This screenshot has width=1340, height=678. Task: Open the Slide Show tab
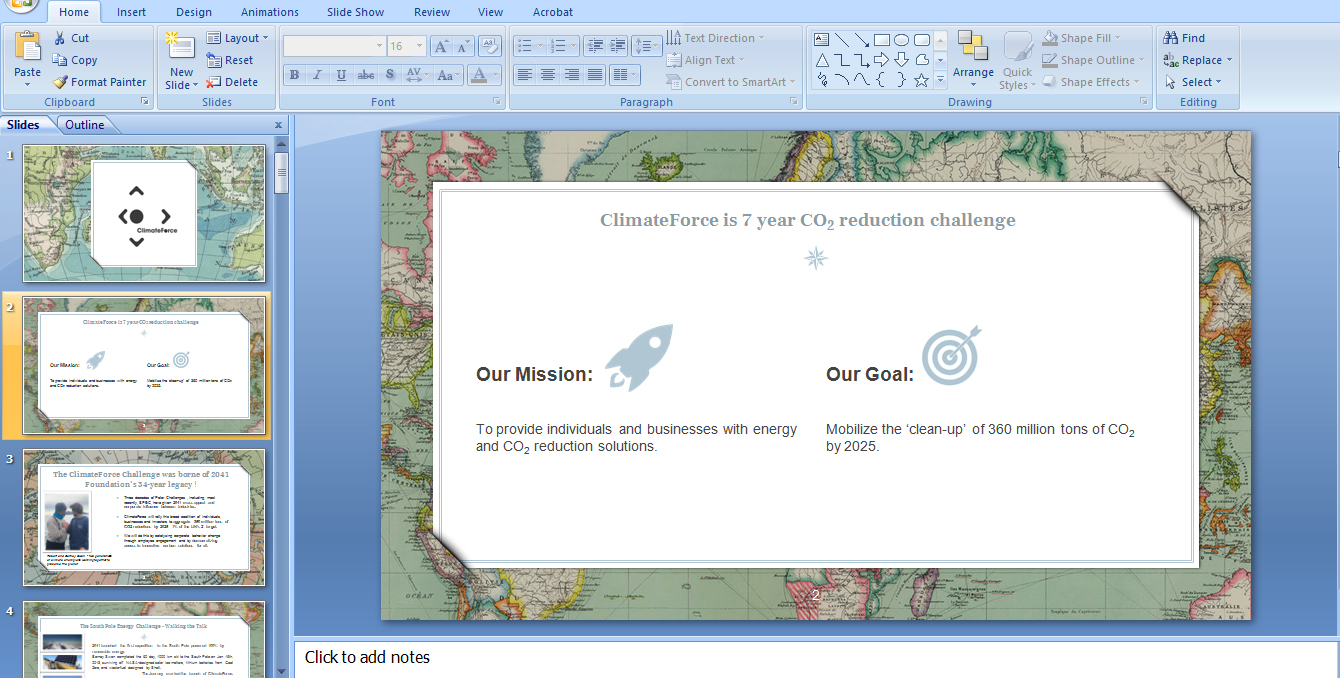356,12
